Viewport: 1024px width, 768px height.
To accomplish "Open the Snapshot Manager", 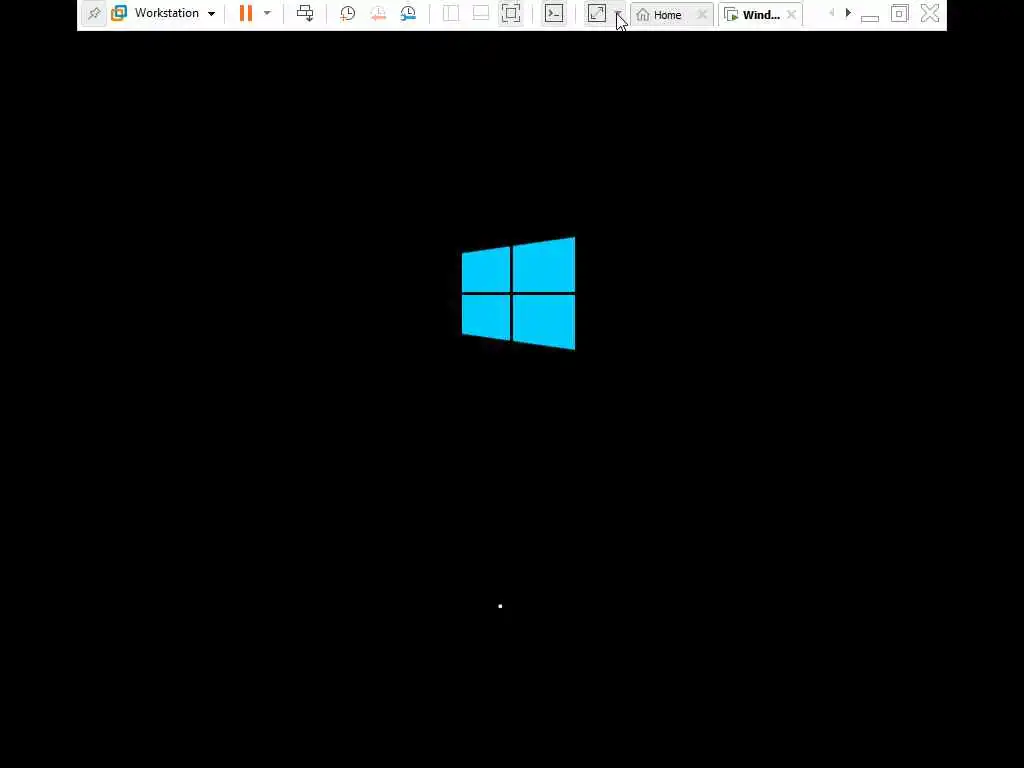I will point(408,13).
